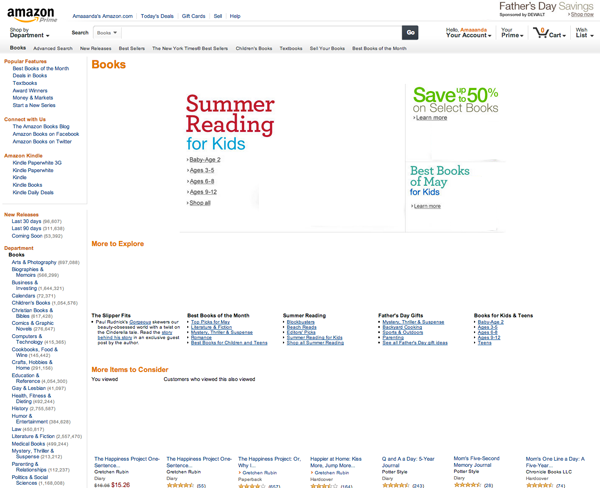Click the Amazon Prime logo
This screenshot has height=488, width=600.
tap(32, 15)
